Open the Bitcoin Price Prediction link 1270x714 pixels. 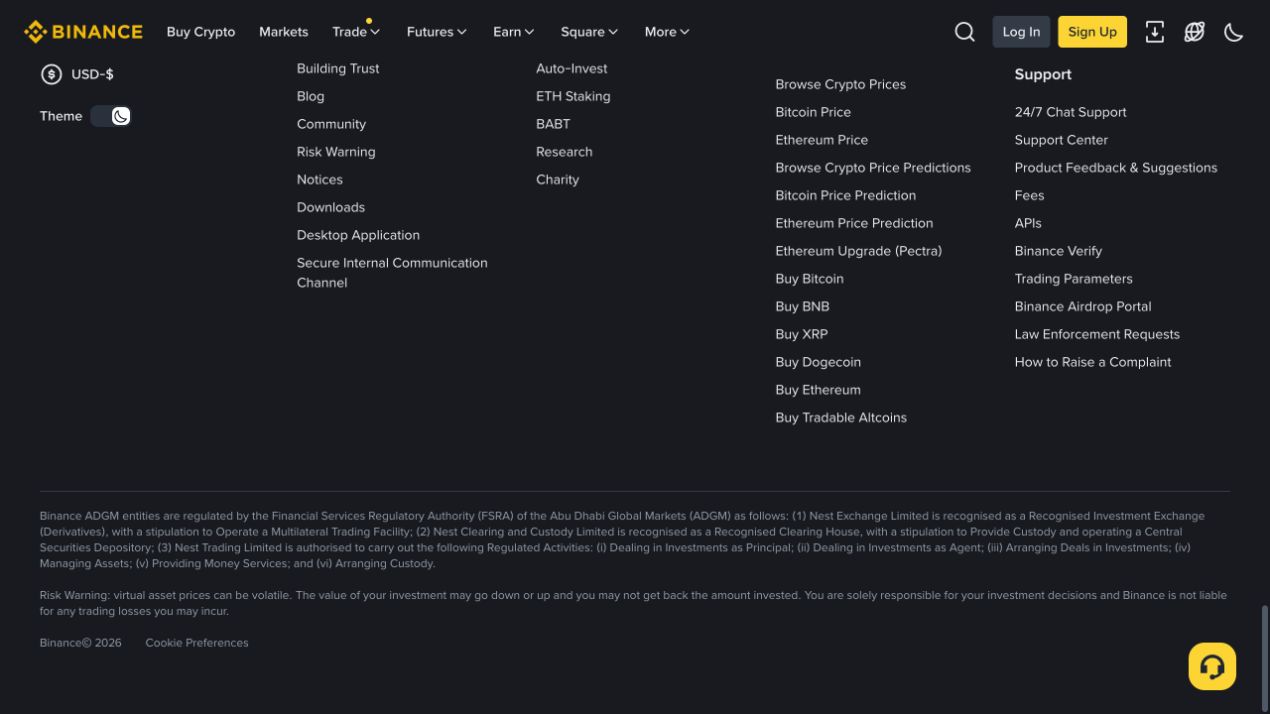point(845,195)
